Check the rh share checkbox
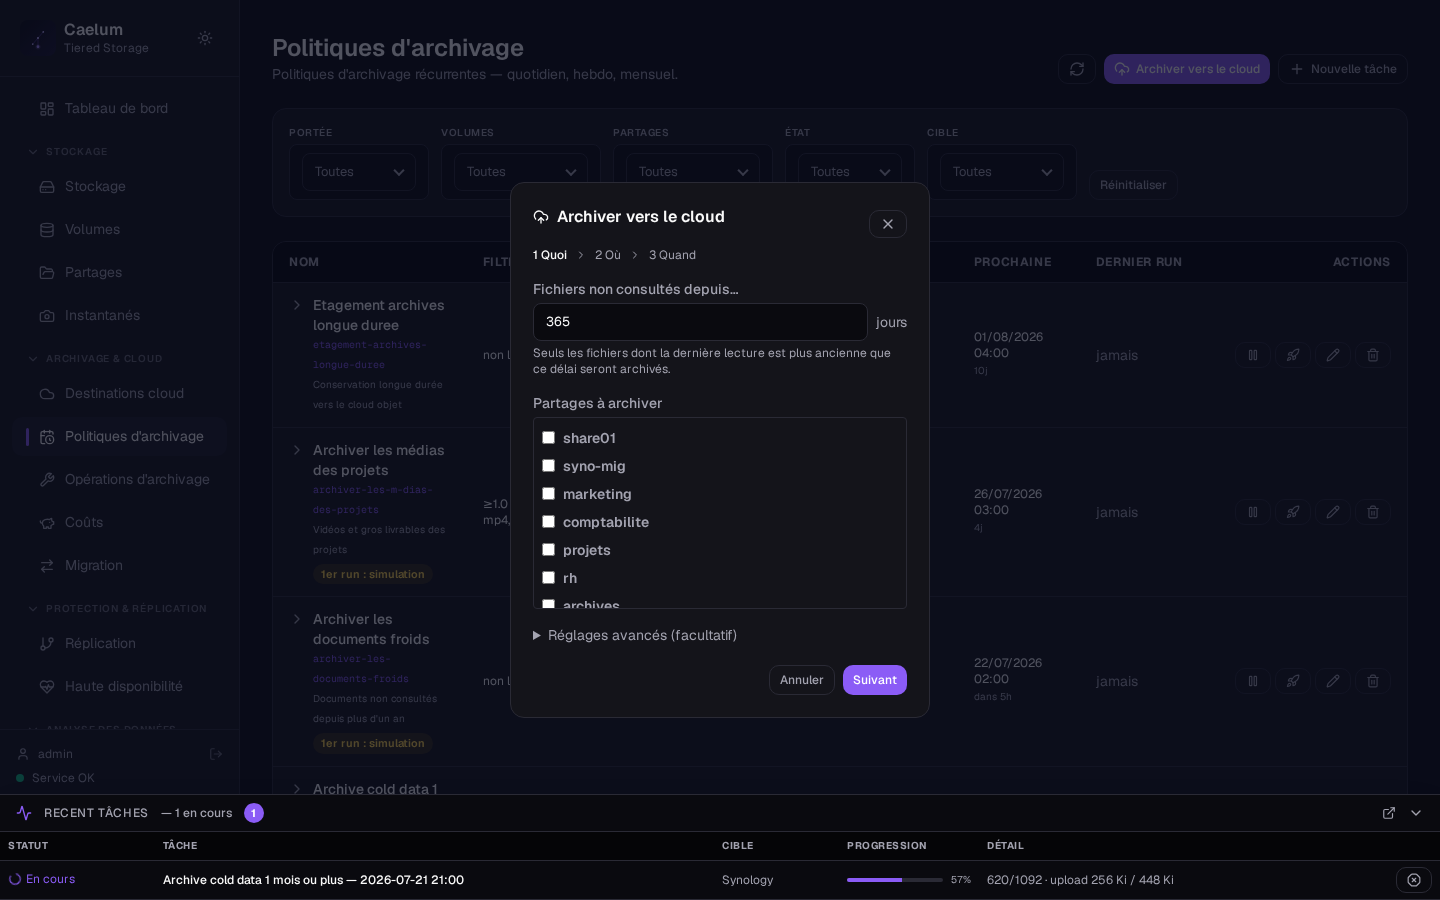Screen dimensions: 1440x900 (x=548, y=578)
